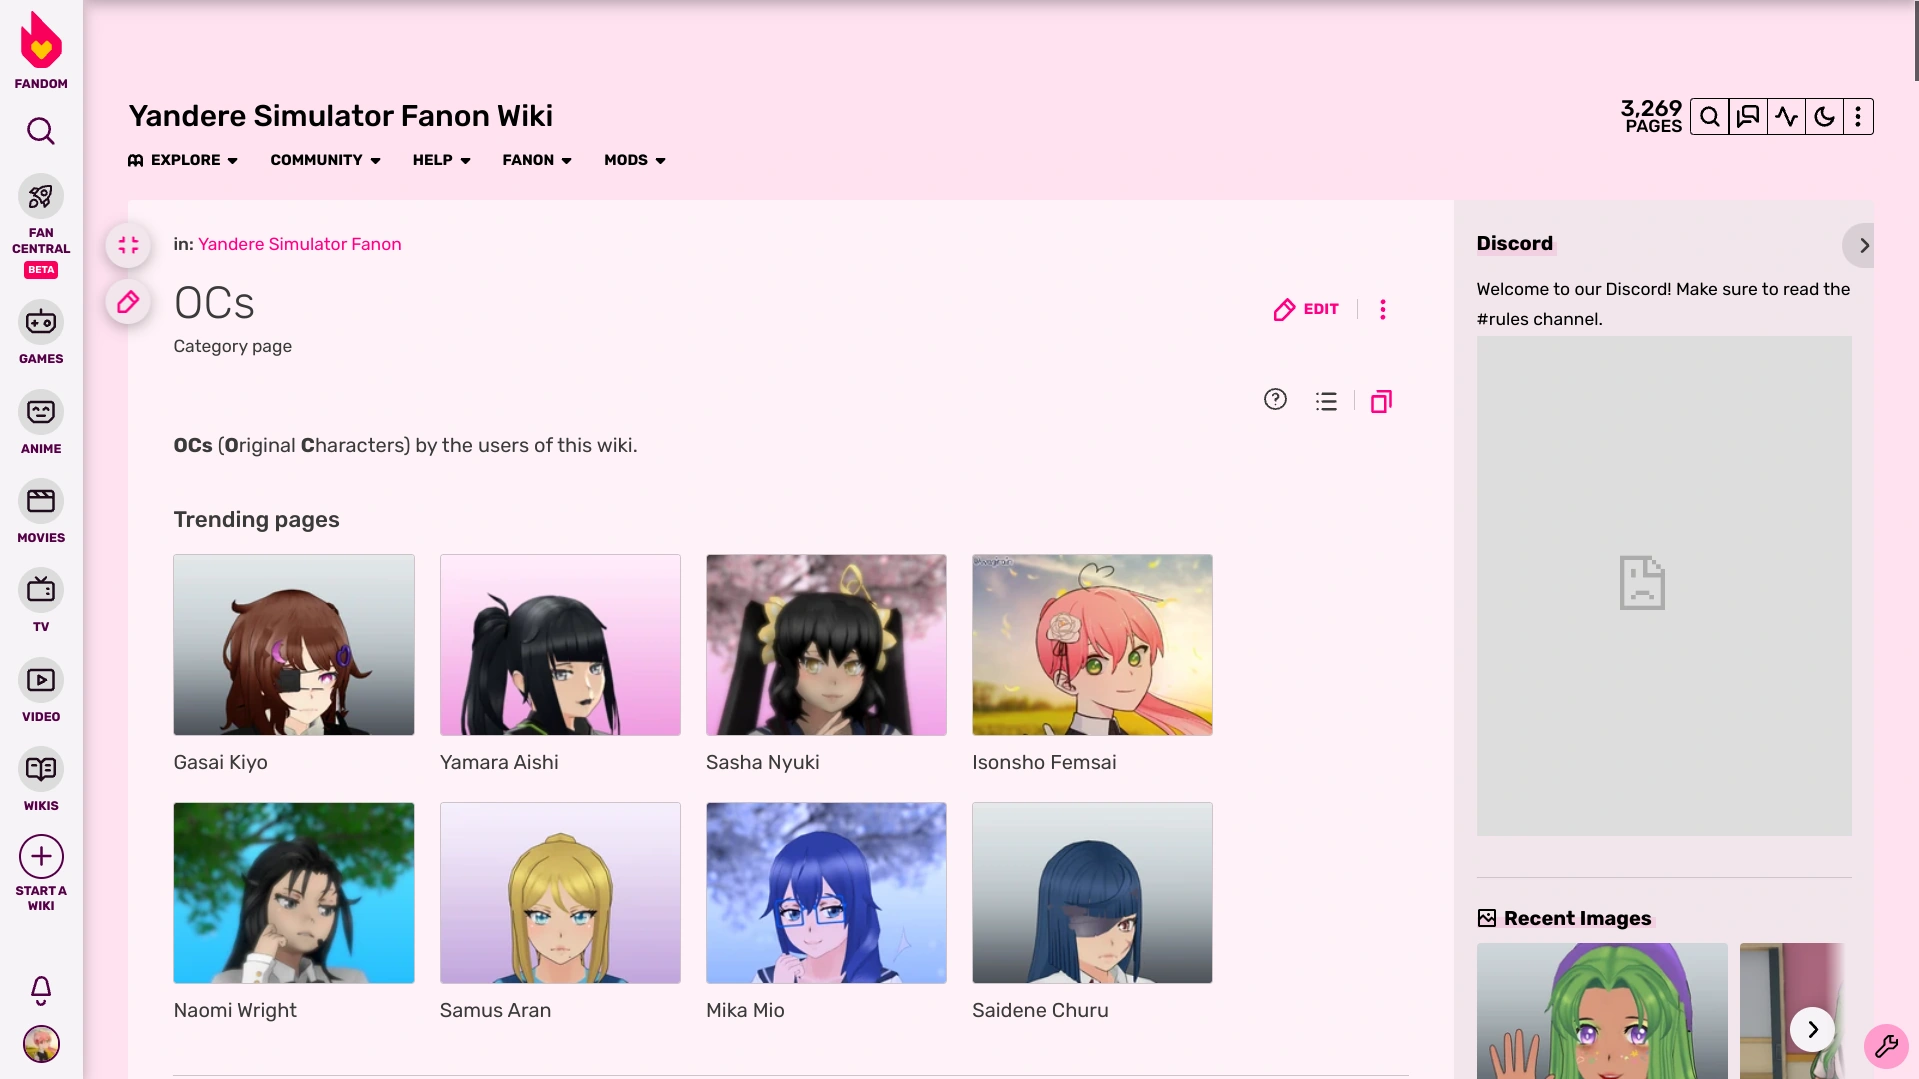Toggle dark mode with the moon icon
The height and width of the screenshot is (1079, 1919).
click(x=1822, y=116)
